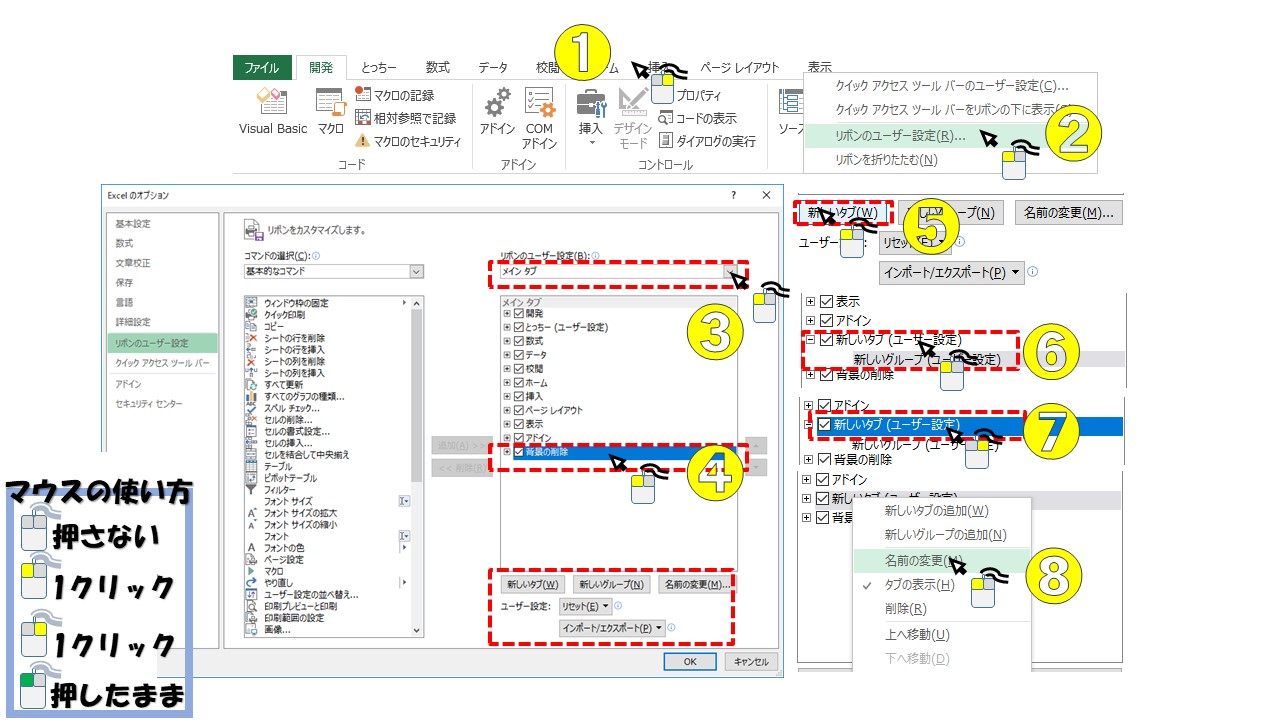The width and height of the screenshot is (1280, 720).
Task: Toggle the データ checkbox in main tabs list
Action: [518, 355]
